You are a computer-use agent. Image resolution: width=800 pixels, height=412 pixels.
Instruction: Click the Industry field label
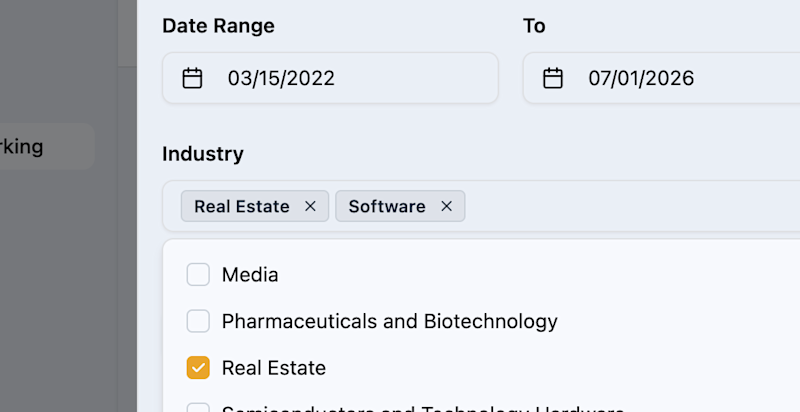point(203,153)
